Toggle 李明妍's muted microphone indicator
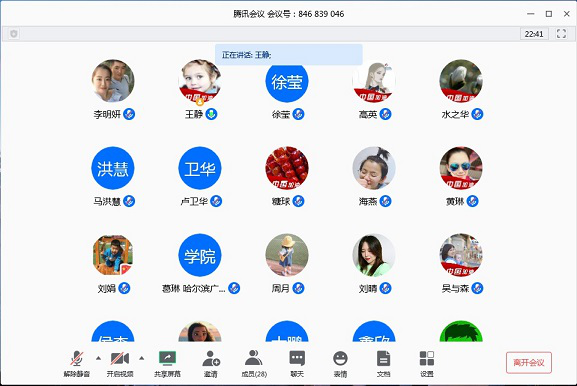The width and height of the screenshot is (577, 386). tap(129, 114)
